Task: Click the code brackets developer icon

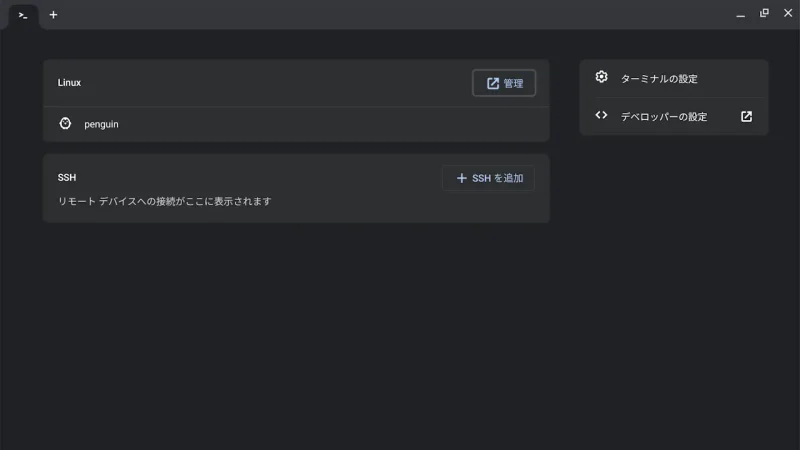Action: (601, 115)
